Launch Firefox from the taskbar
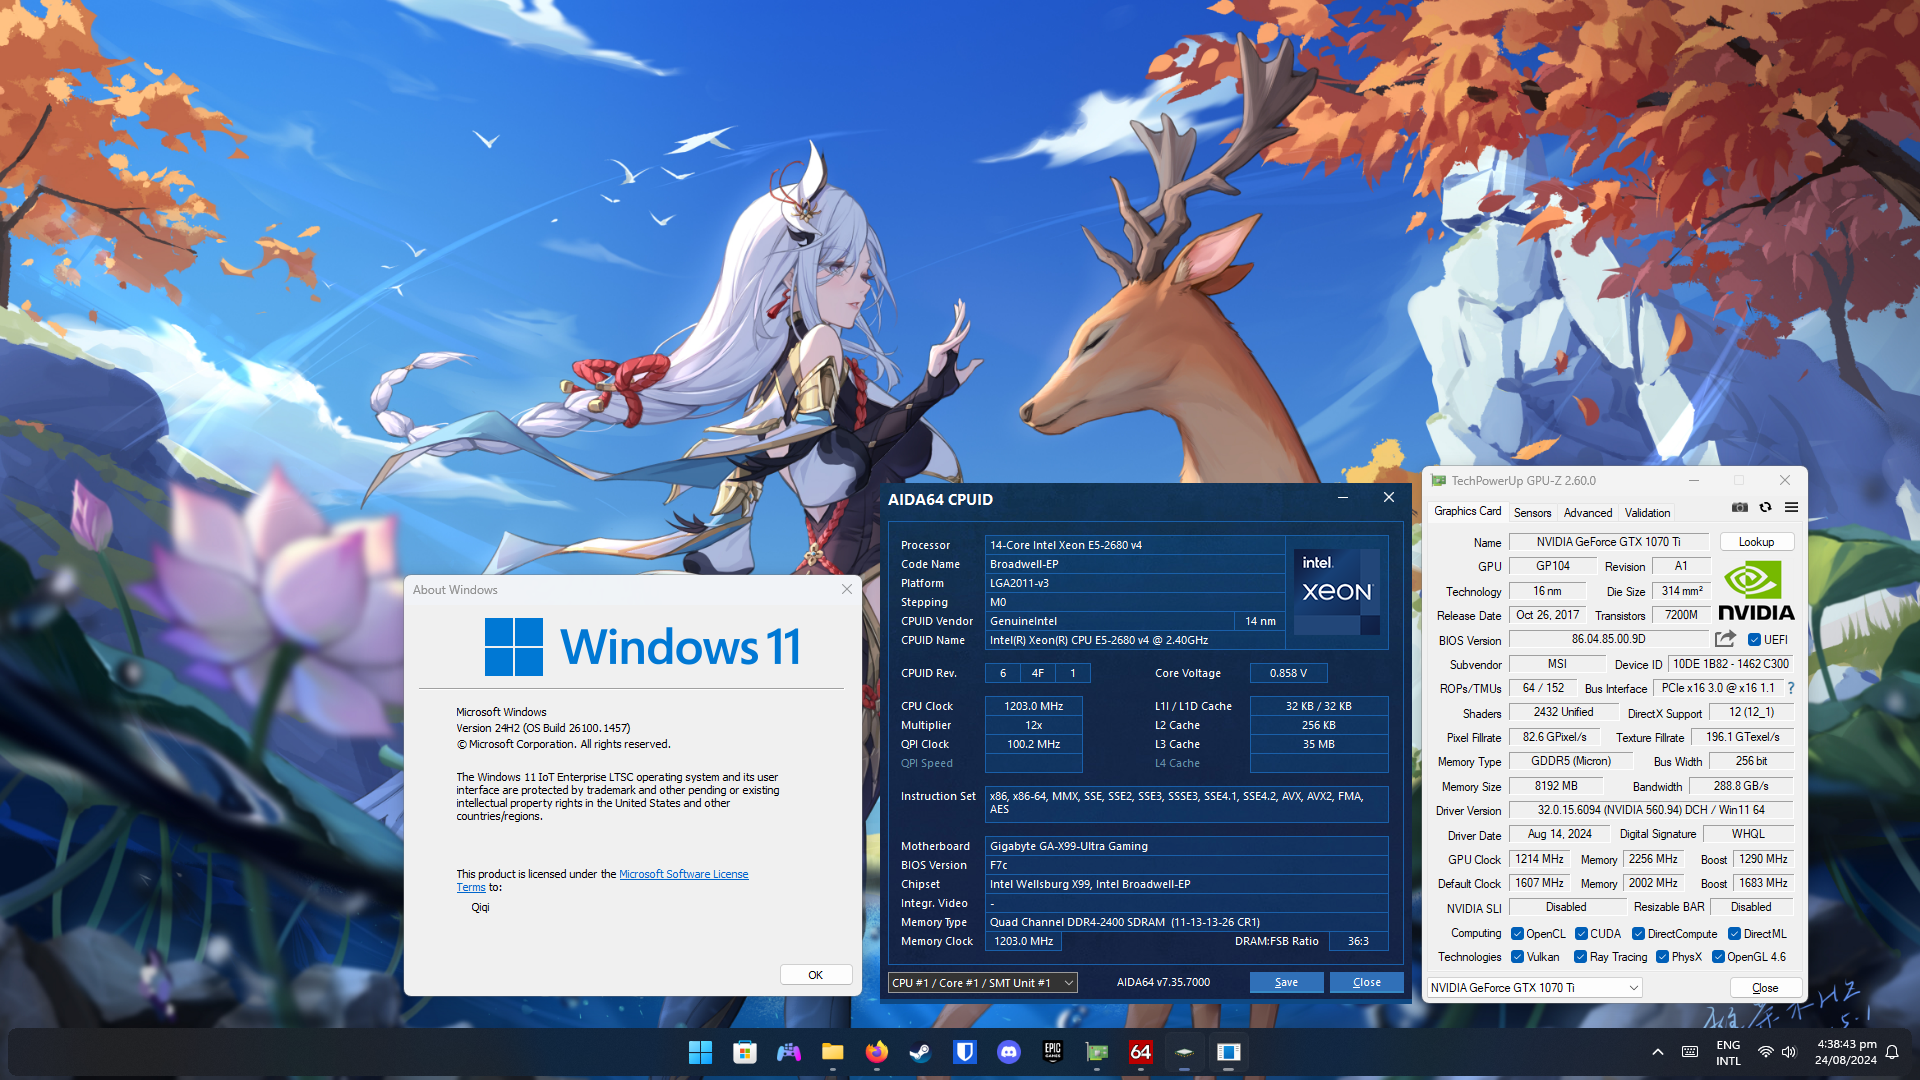 coord(877,1052)
